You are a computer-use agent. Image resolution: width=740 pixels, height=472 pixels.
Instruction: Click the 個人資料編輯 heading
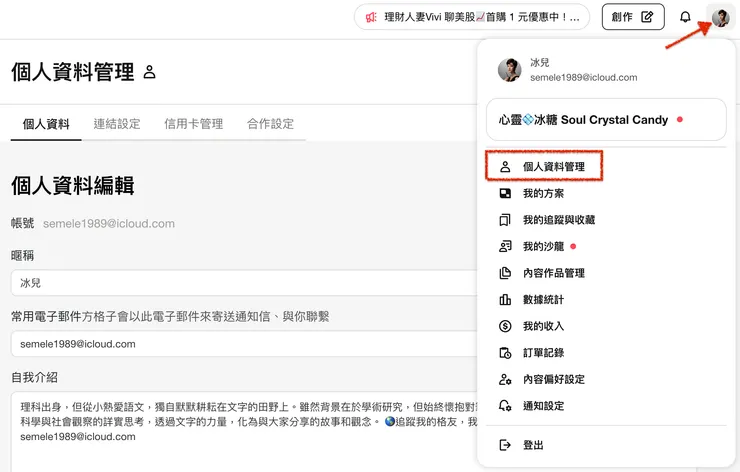click(x=73, y=185)
